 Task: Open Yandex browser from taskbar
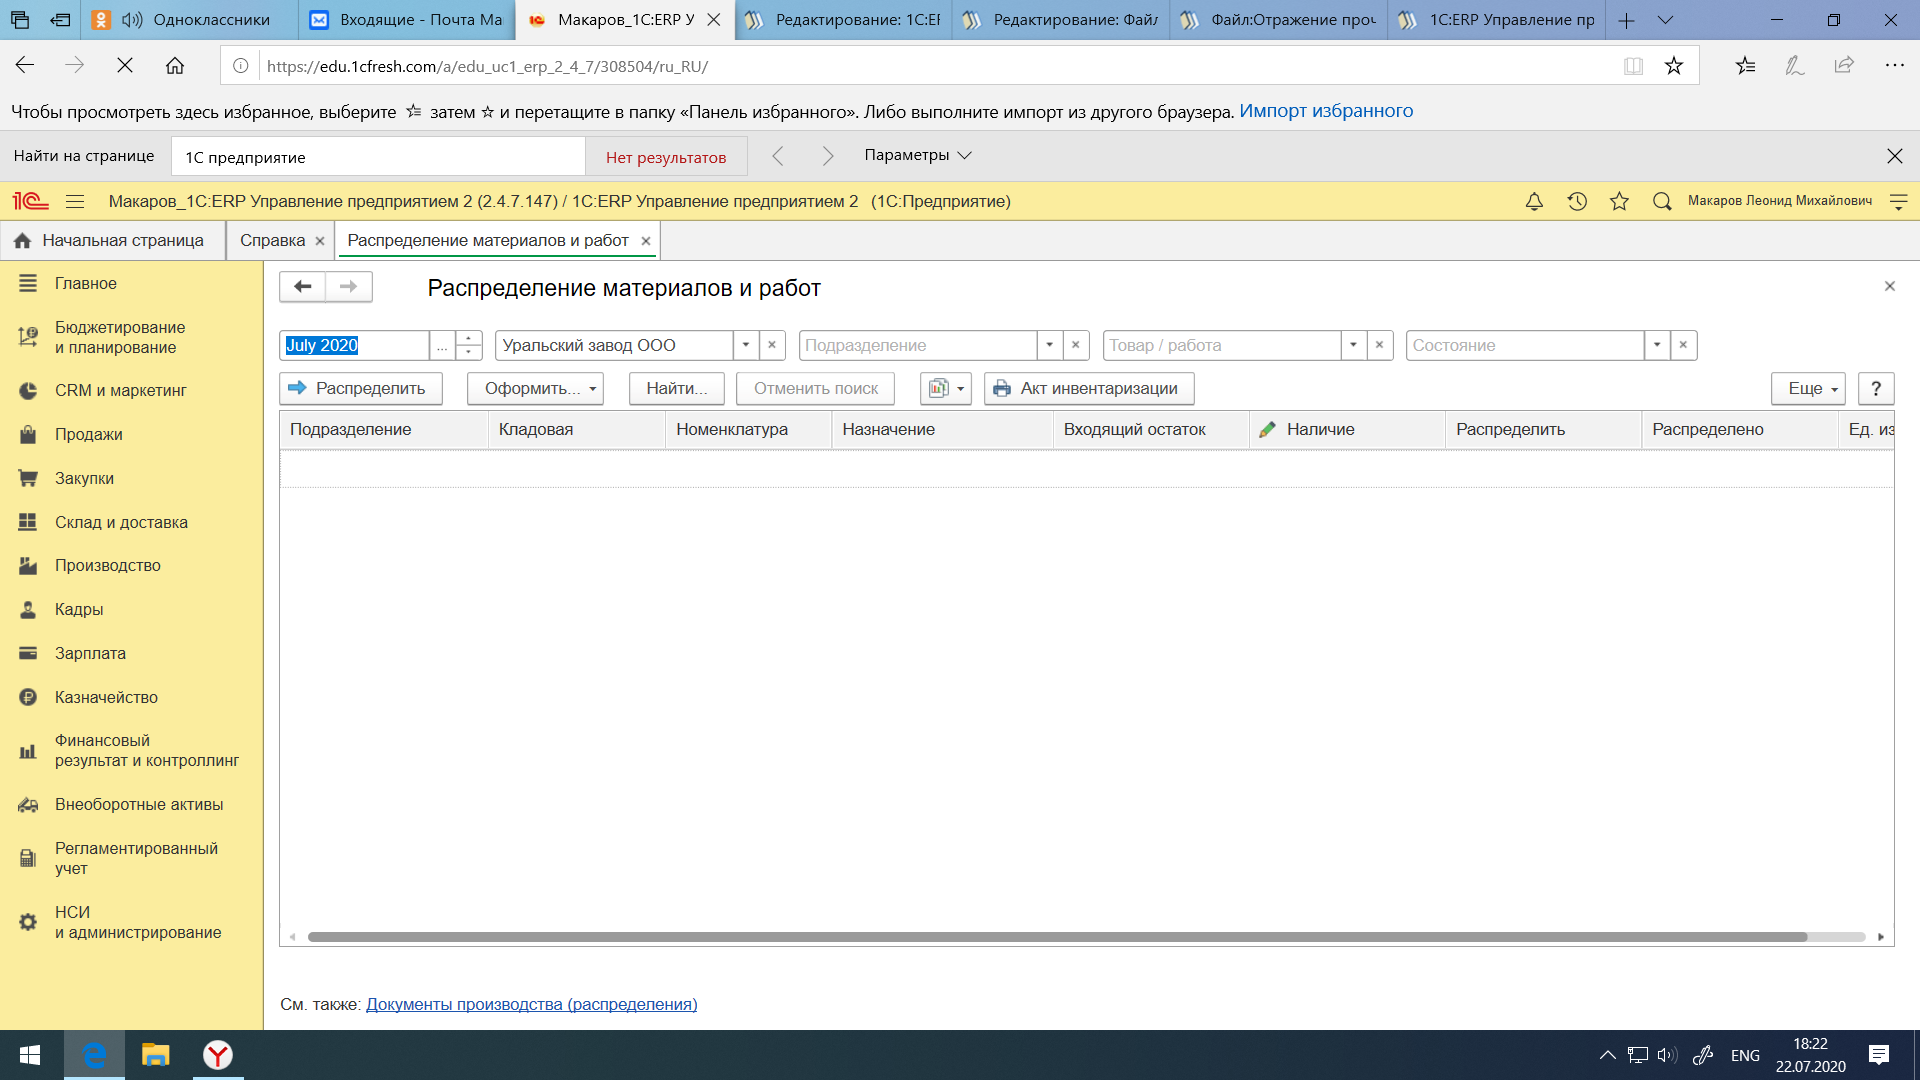click(x=217, y=1055)
